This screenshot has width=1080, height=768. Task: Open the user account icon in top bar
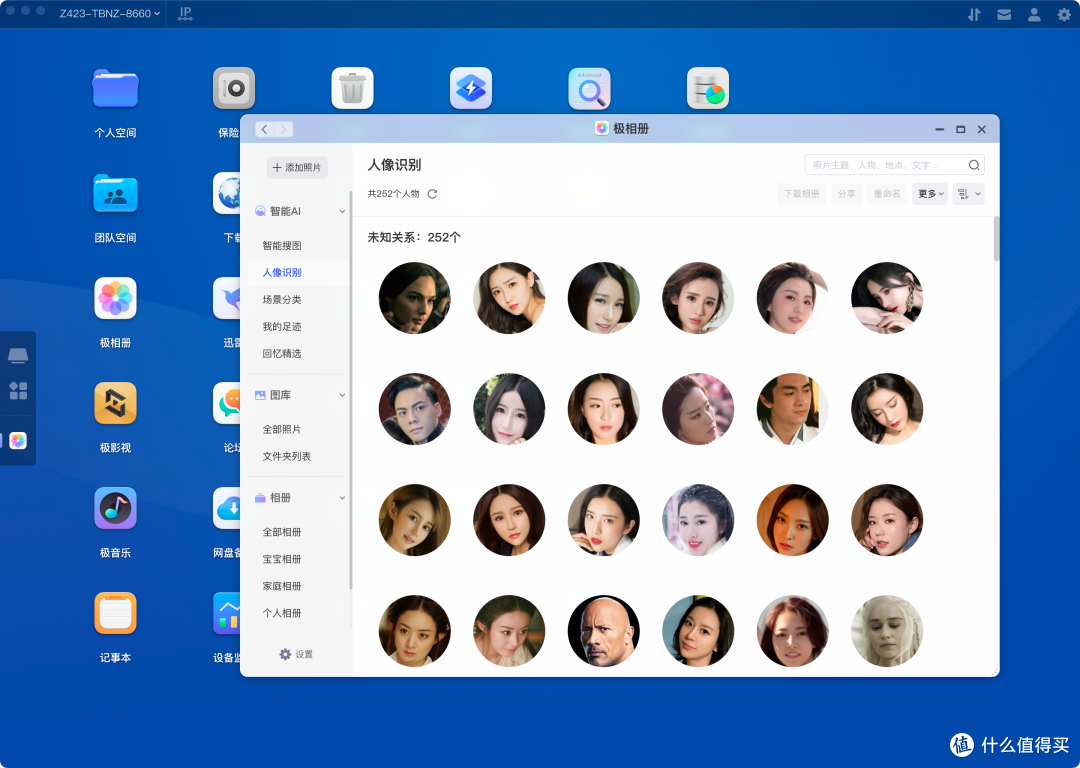point(1034,14)
